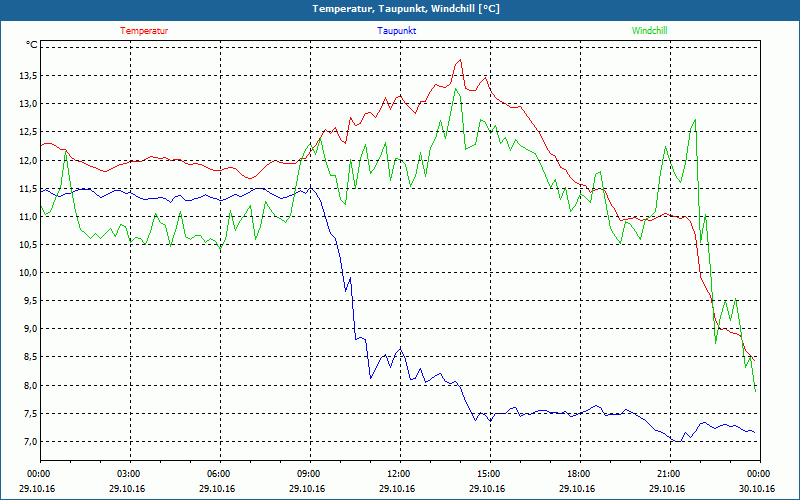This screenshot has height=500, width=800.
Task: Click the 13,0 y-axis value
Action: pos(28,104)
